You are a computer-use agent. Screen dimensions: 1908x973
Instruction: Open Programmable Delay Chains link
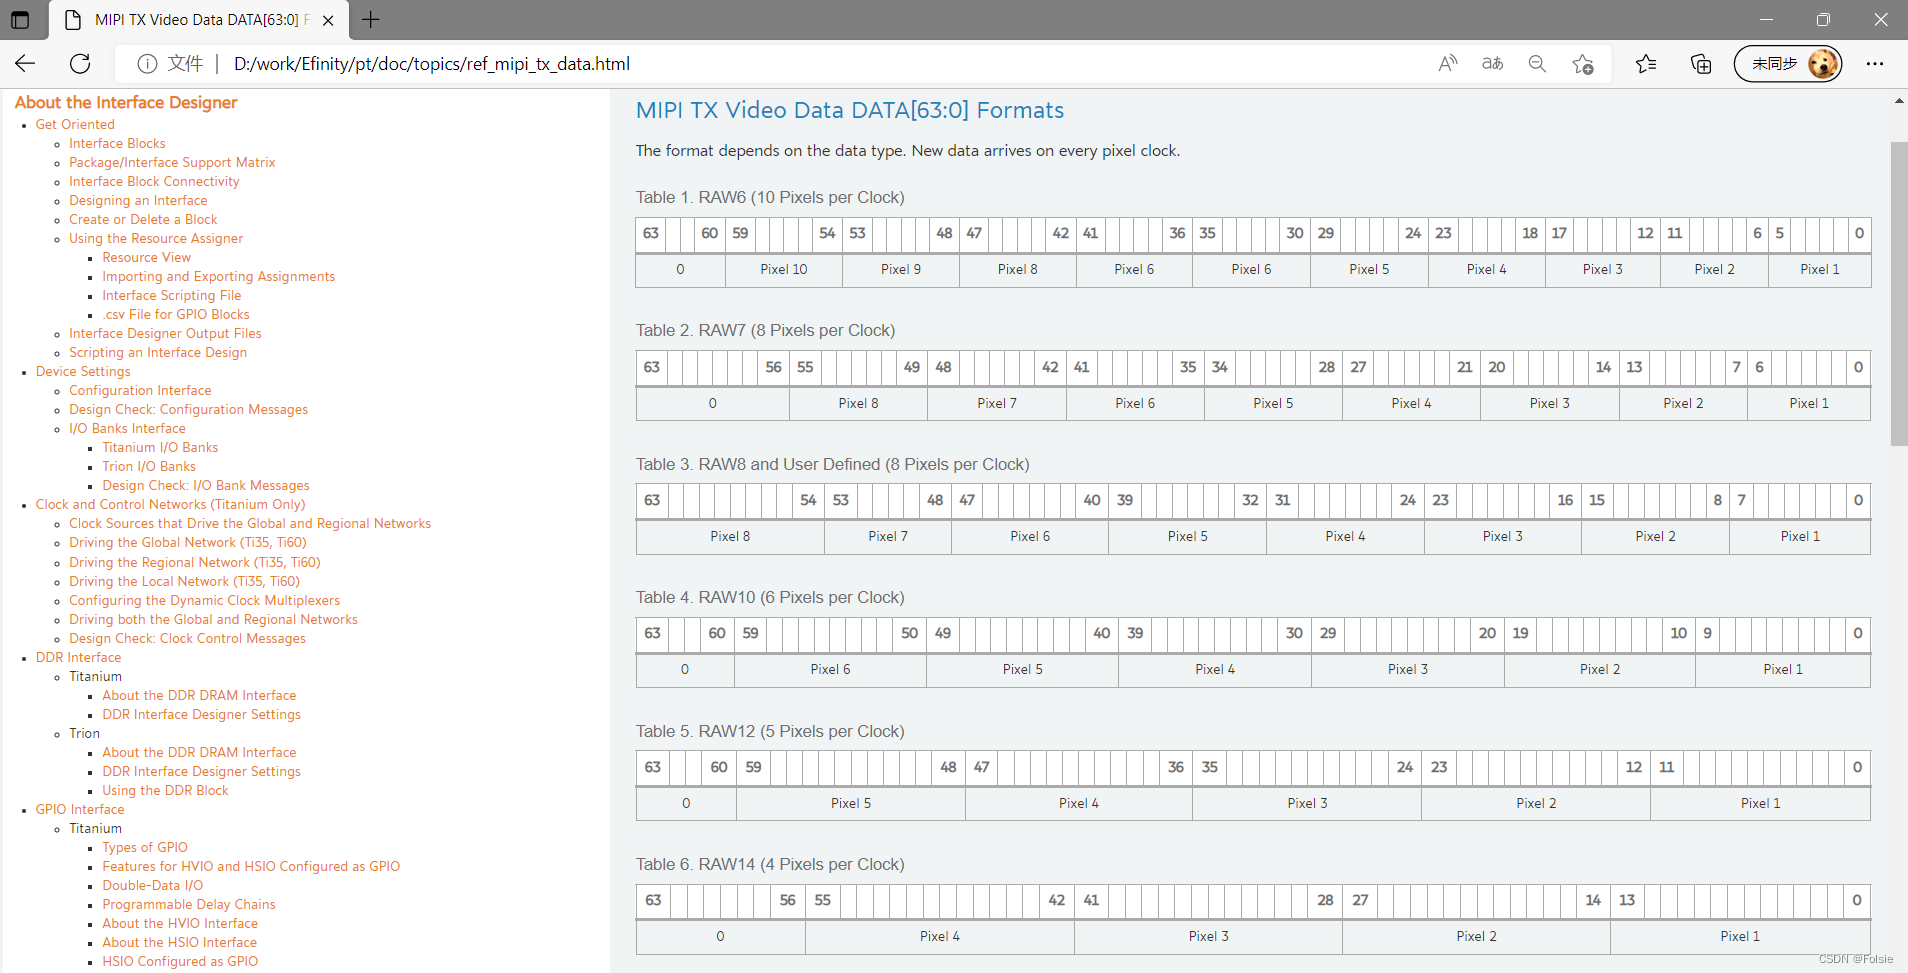(x=189, y=904)
